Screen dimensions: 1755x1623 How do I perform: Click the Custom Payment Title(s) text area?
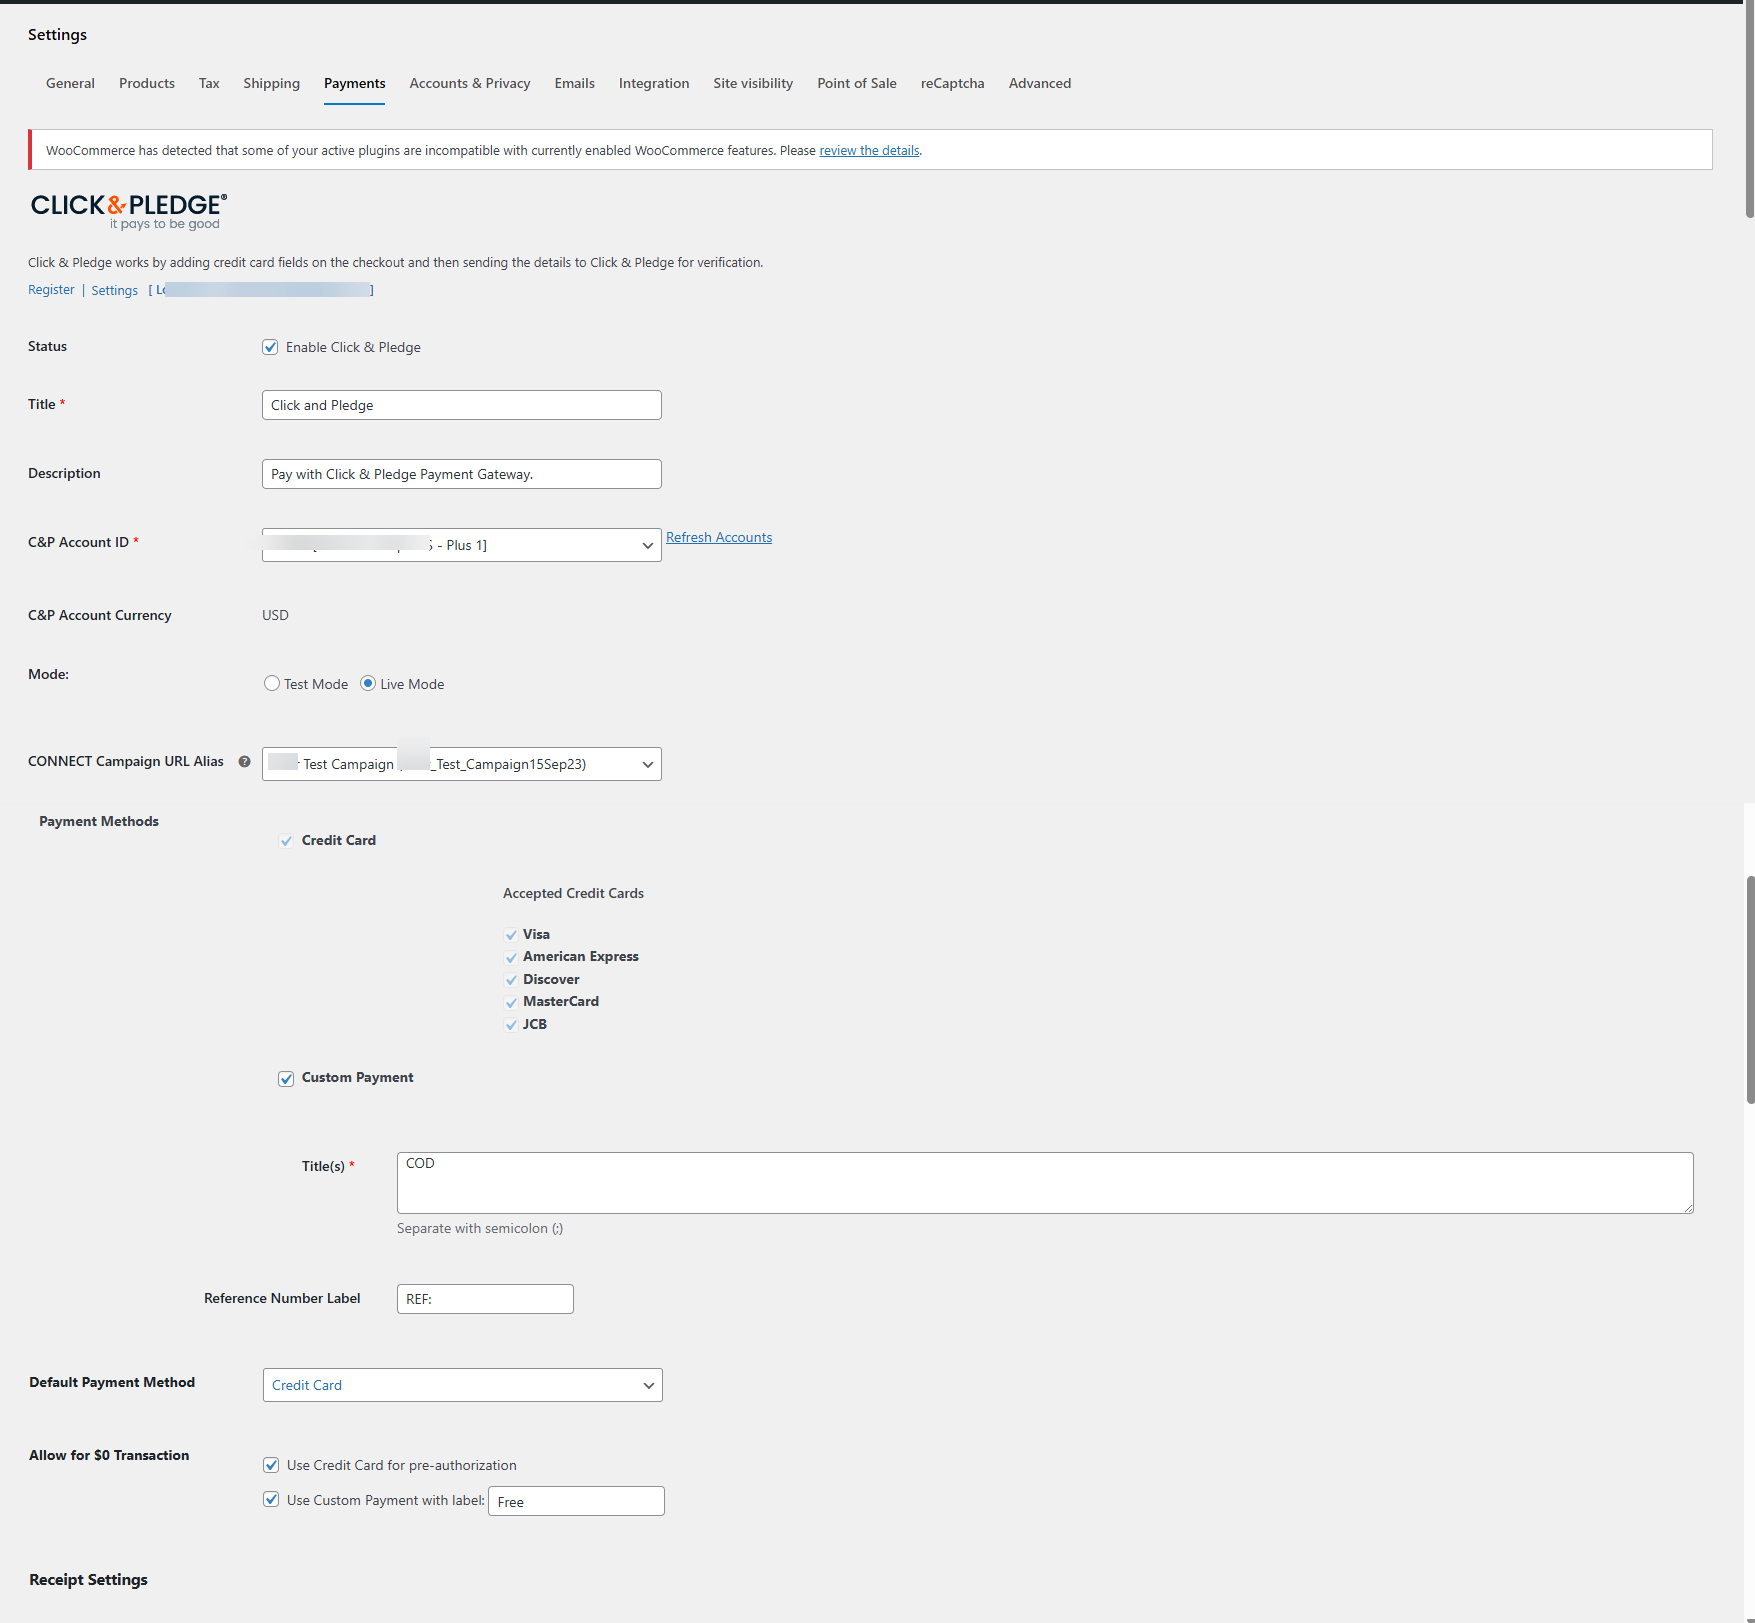1045,1183
